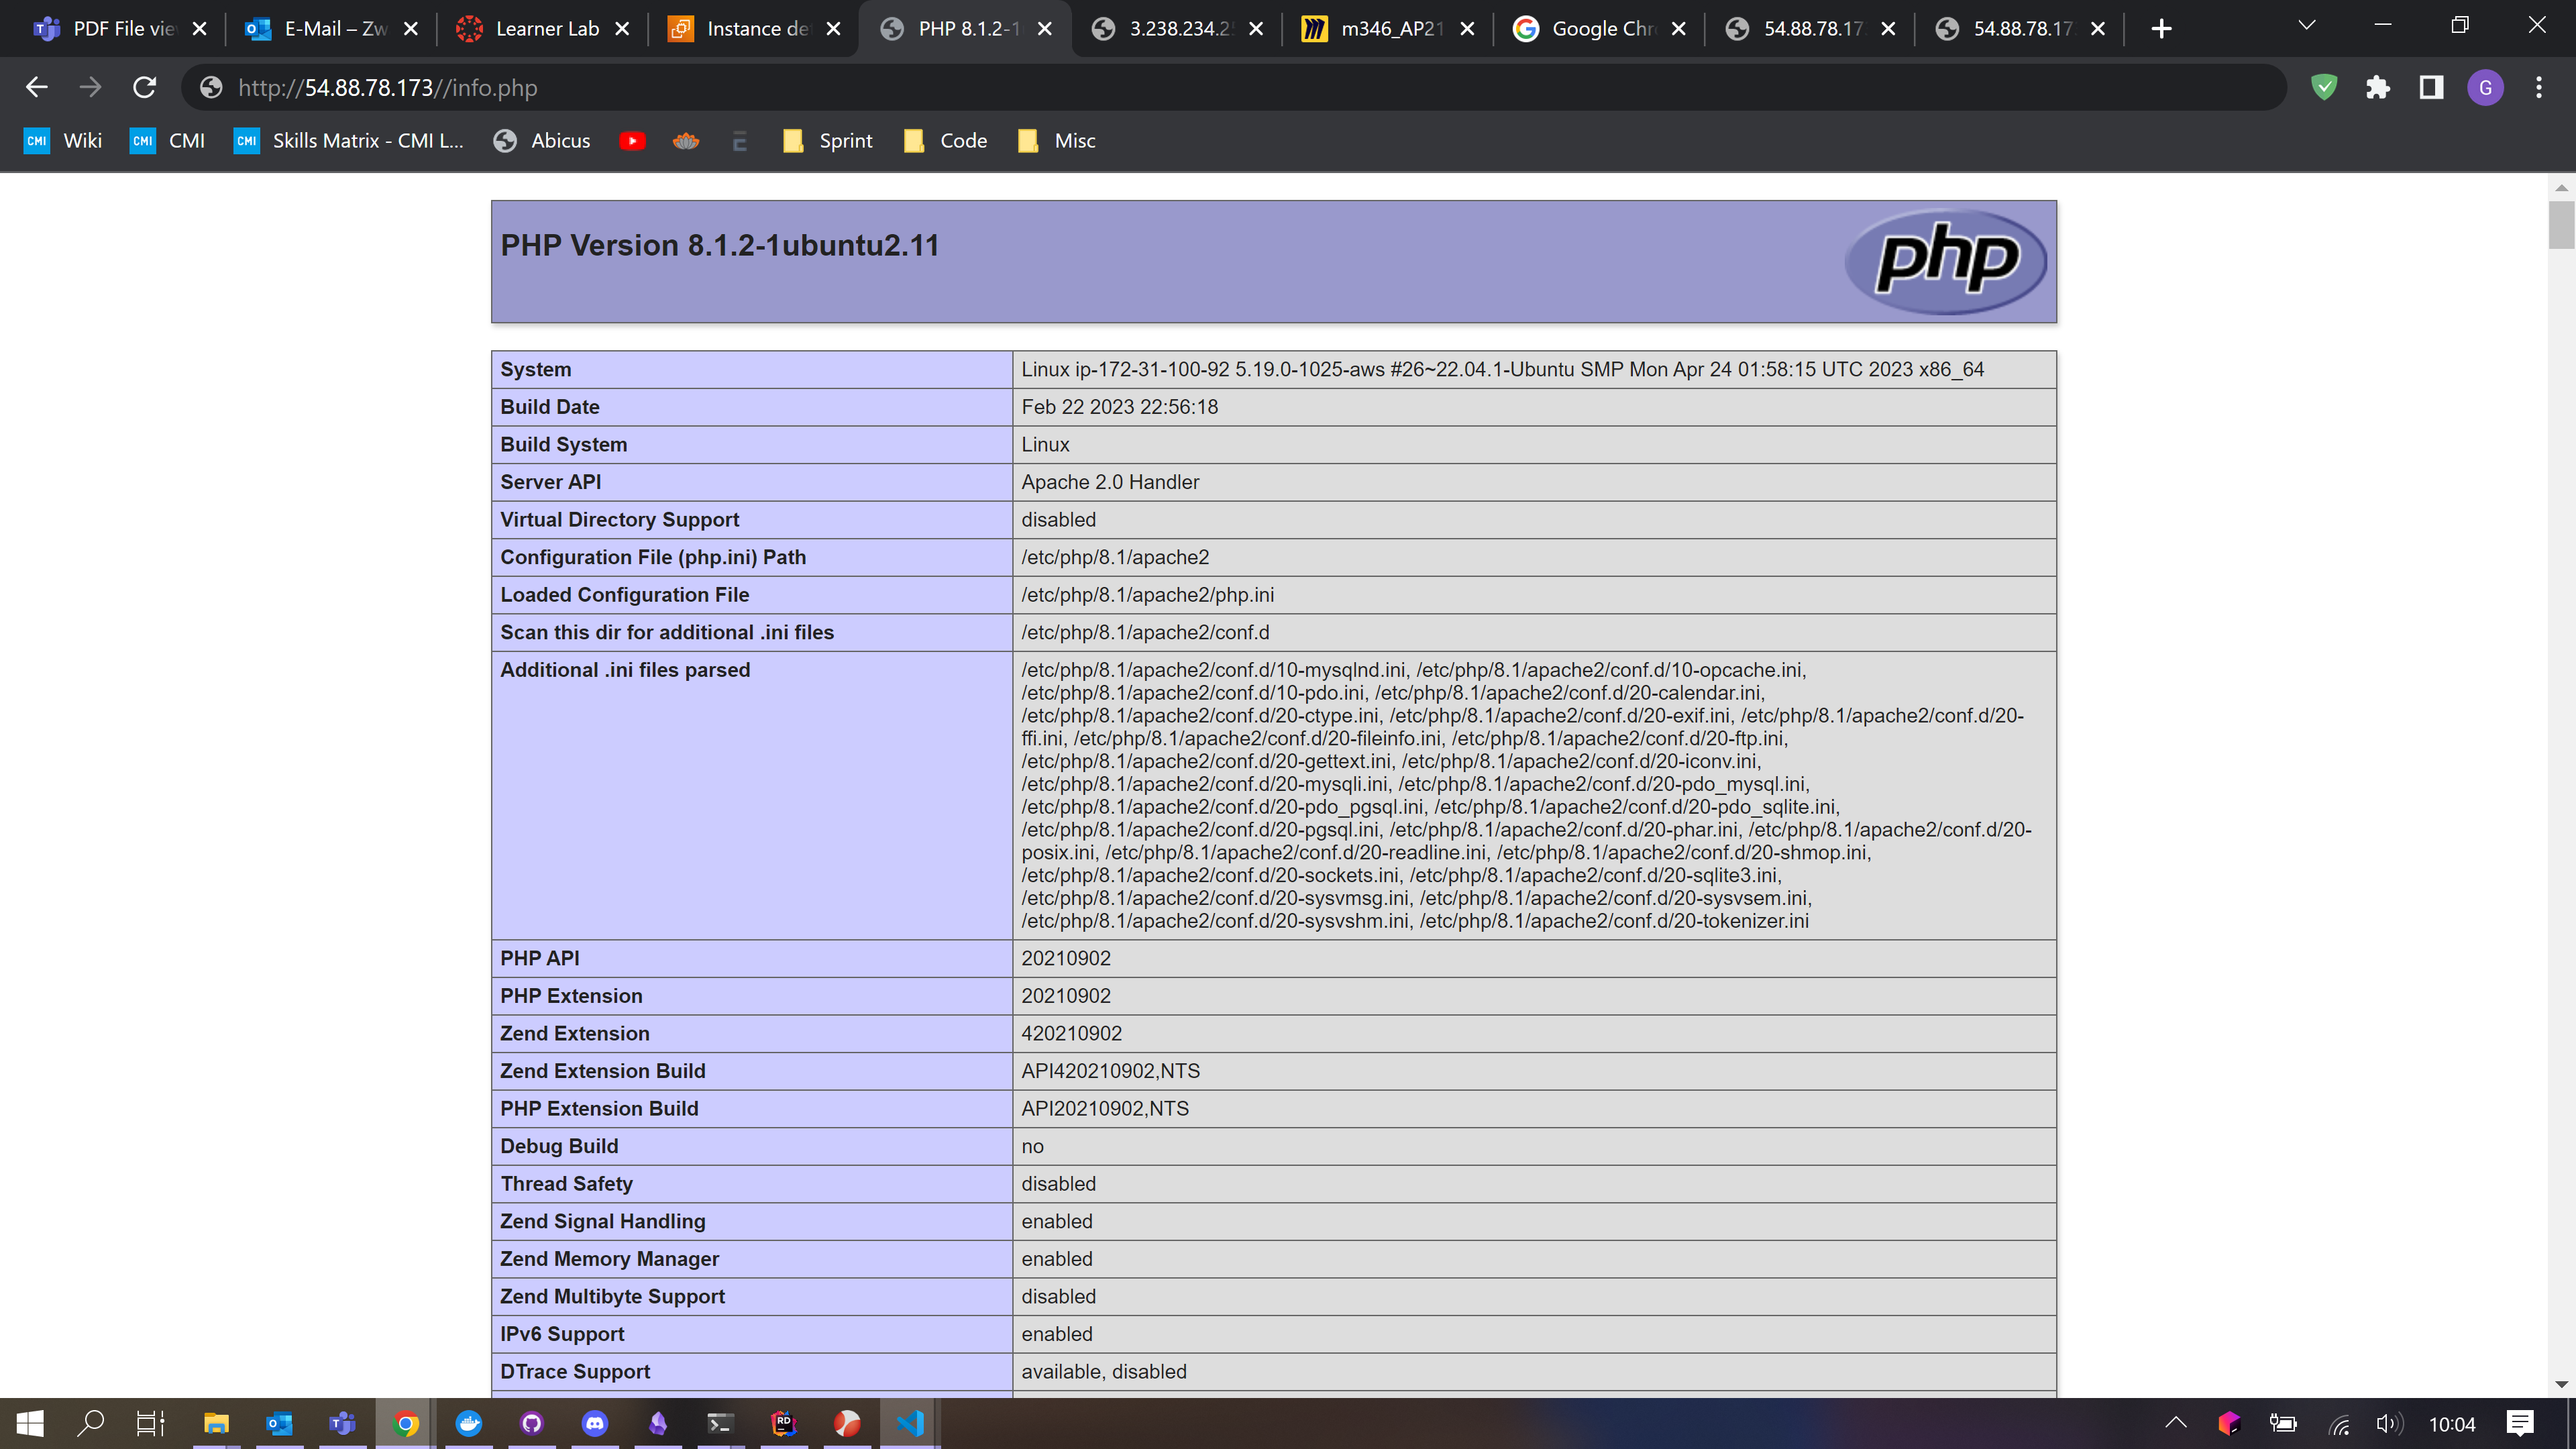Go back using the back arrow
Viewport: 2576px width, 1449px height.
click(x=37, y=88)
